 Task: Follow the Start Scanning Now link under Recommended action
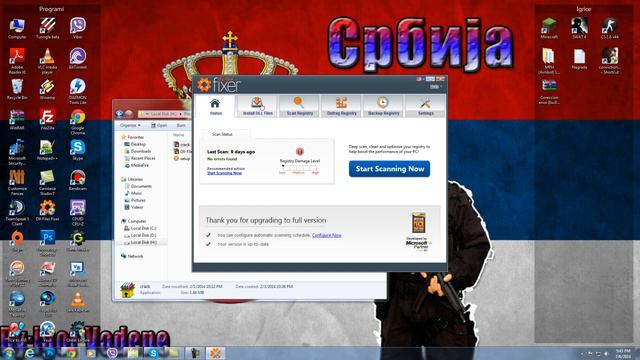tap(224, 173)
